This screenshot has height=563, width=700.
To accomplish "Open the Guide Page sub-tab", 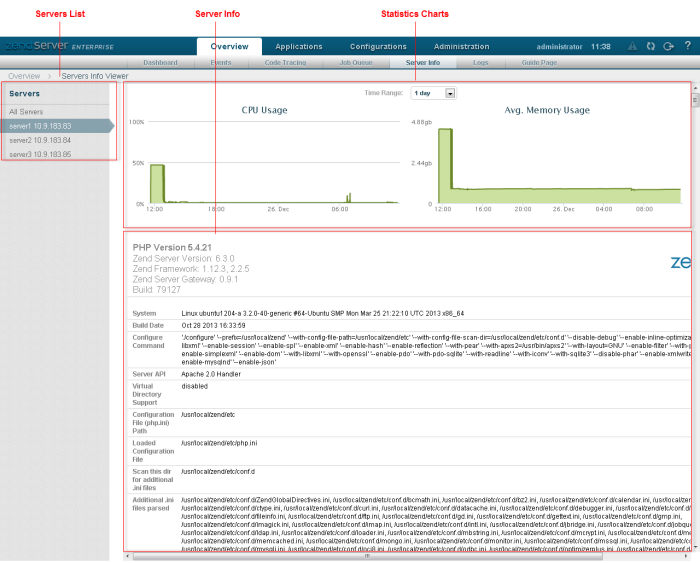I will (539, 62).
